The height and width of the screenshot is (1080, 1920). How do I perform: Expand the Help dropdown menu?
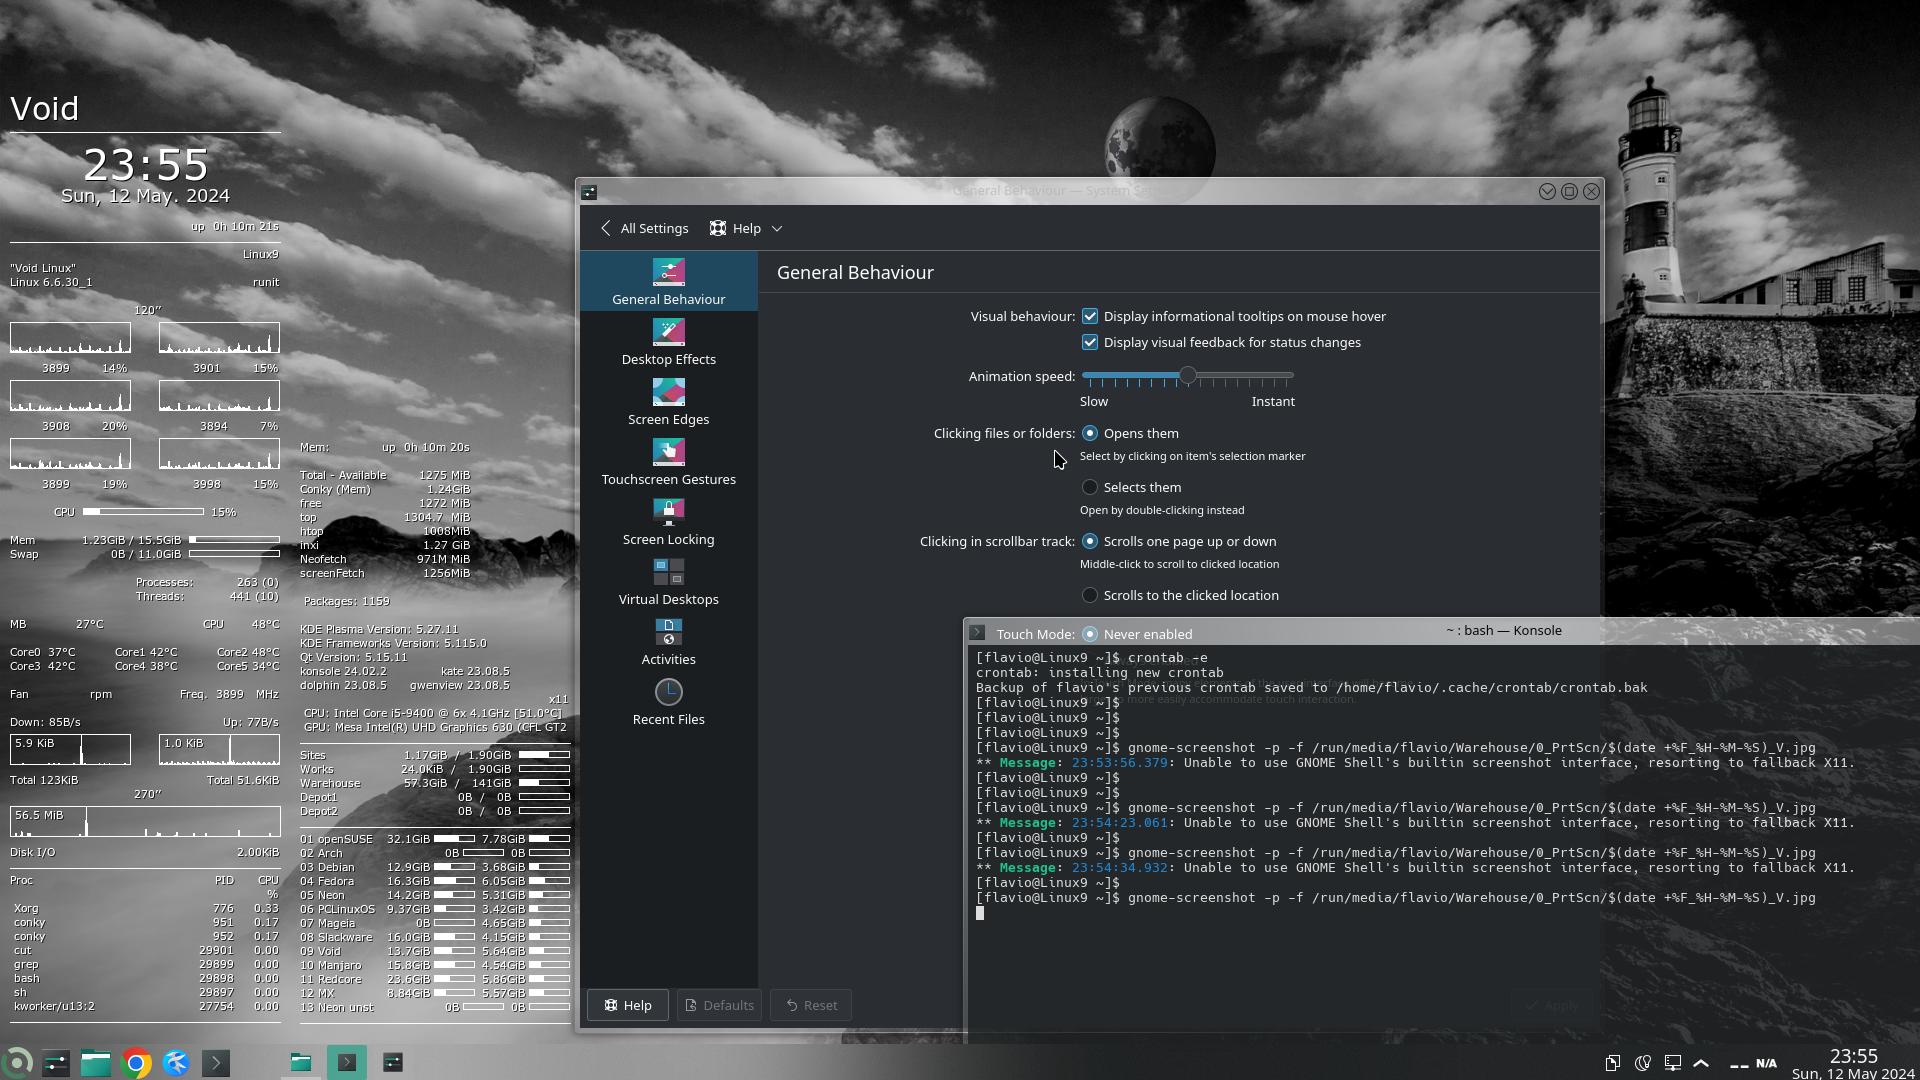(746, 228)
